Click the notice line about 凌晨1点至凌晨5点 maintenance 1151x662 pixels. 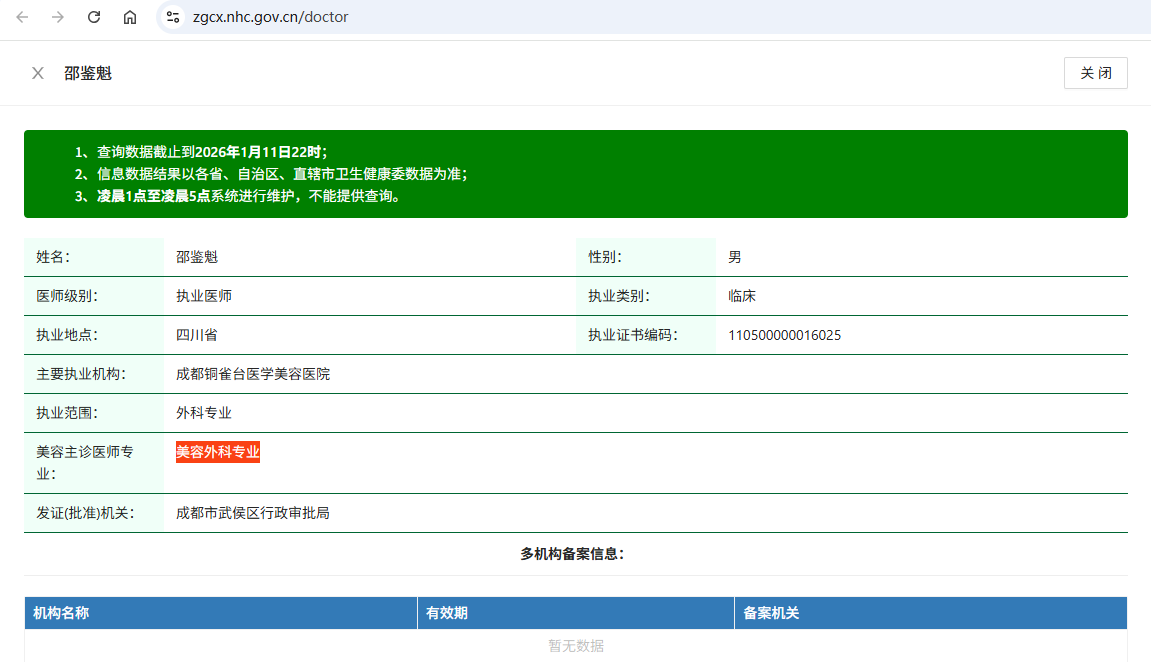[x=238, y=196]
